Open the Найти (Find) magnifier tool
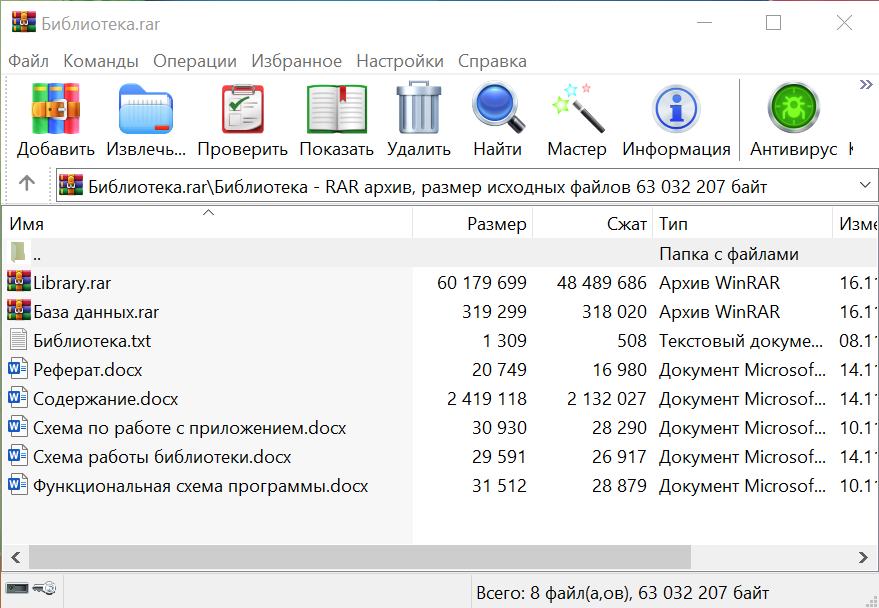The height and width of the screenshot is (608, 879). [x=497, y=109]
